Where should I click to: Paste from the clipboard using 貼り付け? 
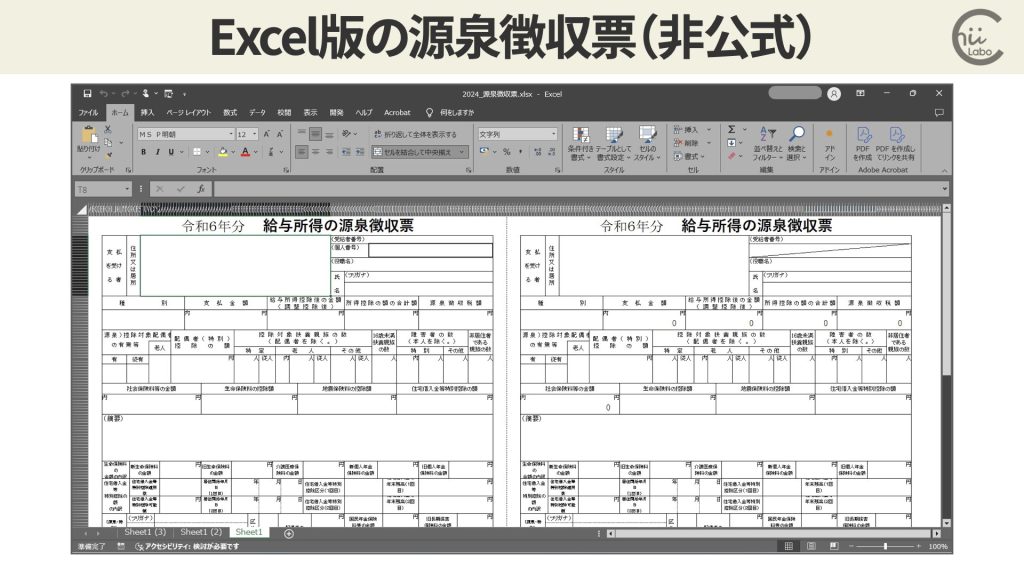(x=88, y=140)
